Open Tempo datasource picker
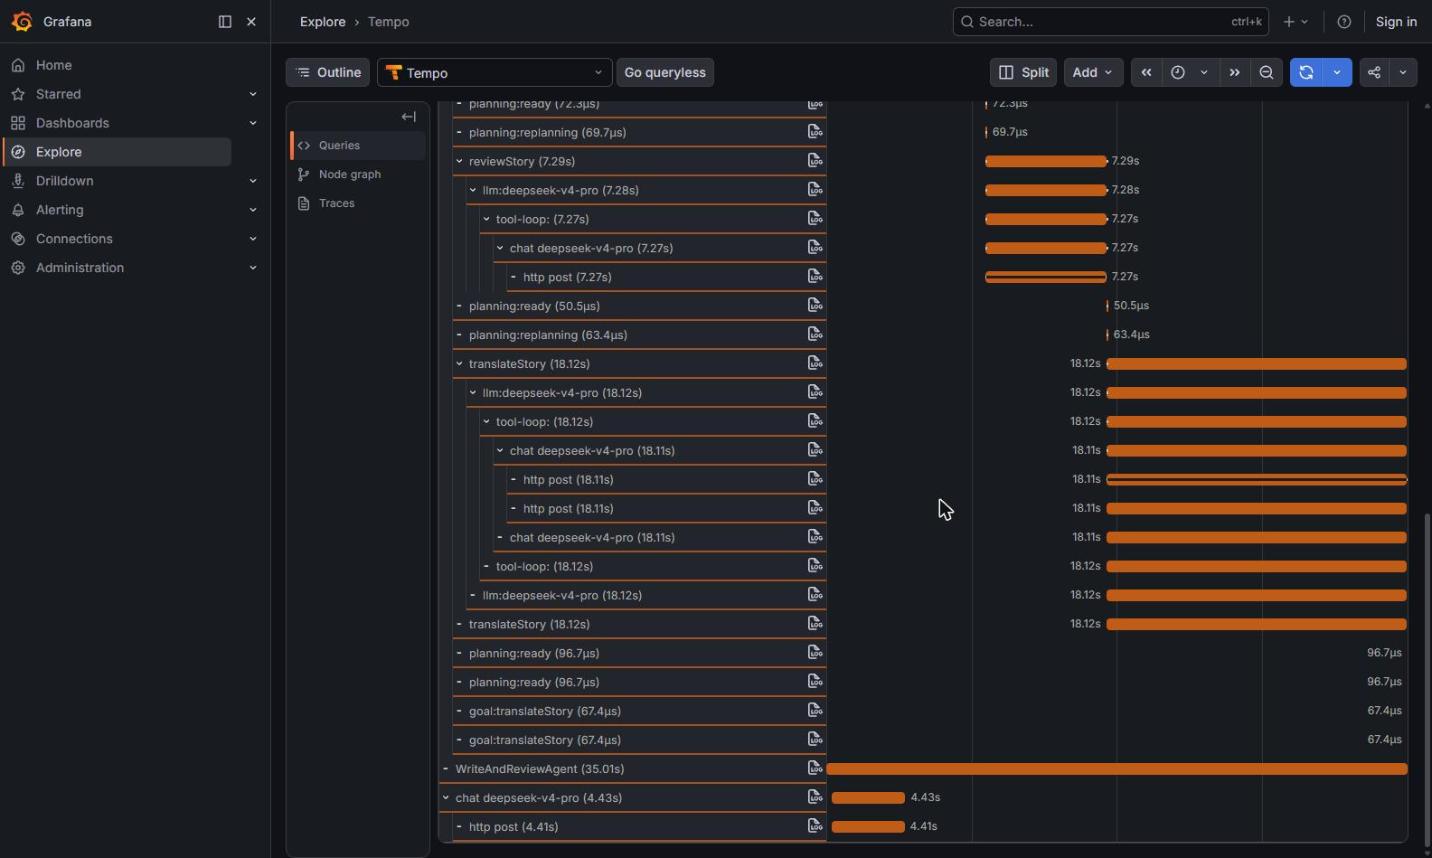 [494, 72]
